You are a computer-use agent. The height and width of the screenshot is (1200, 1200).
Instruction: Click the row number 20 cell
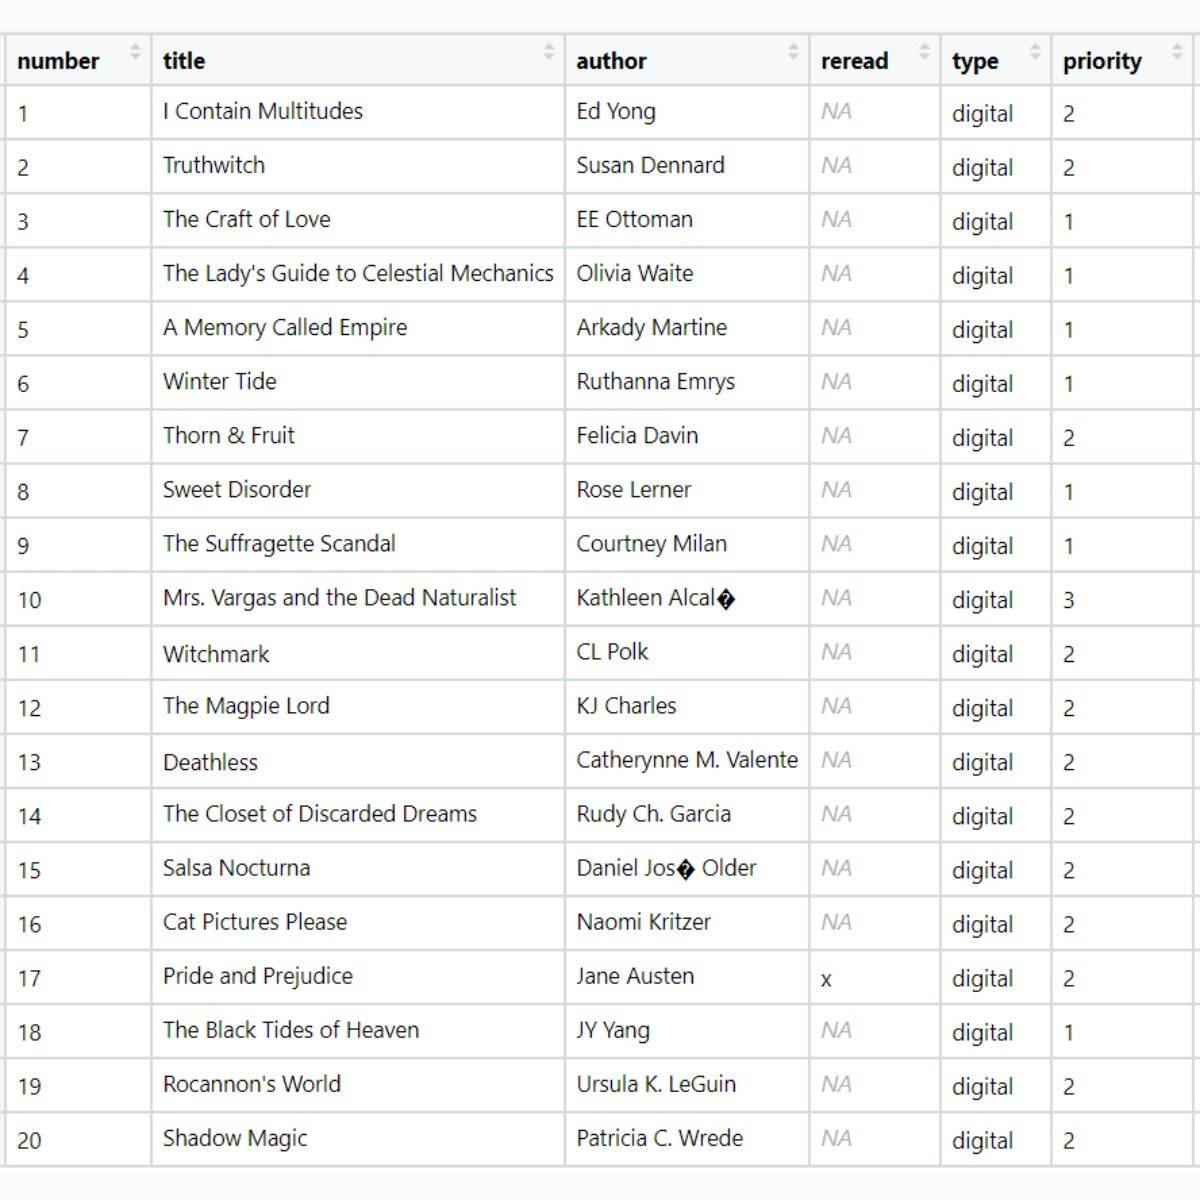click(x=30, y=1140)
